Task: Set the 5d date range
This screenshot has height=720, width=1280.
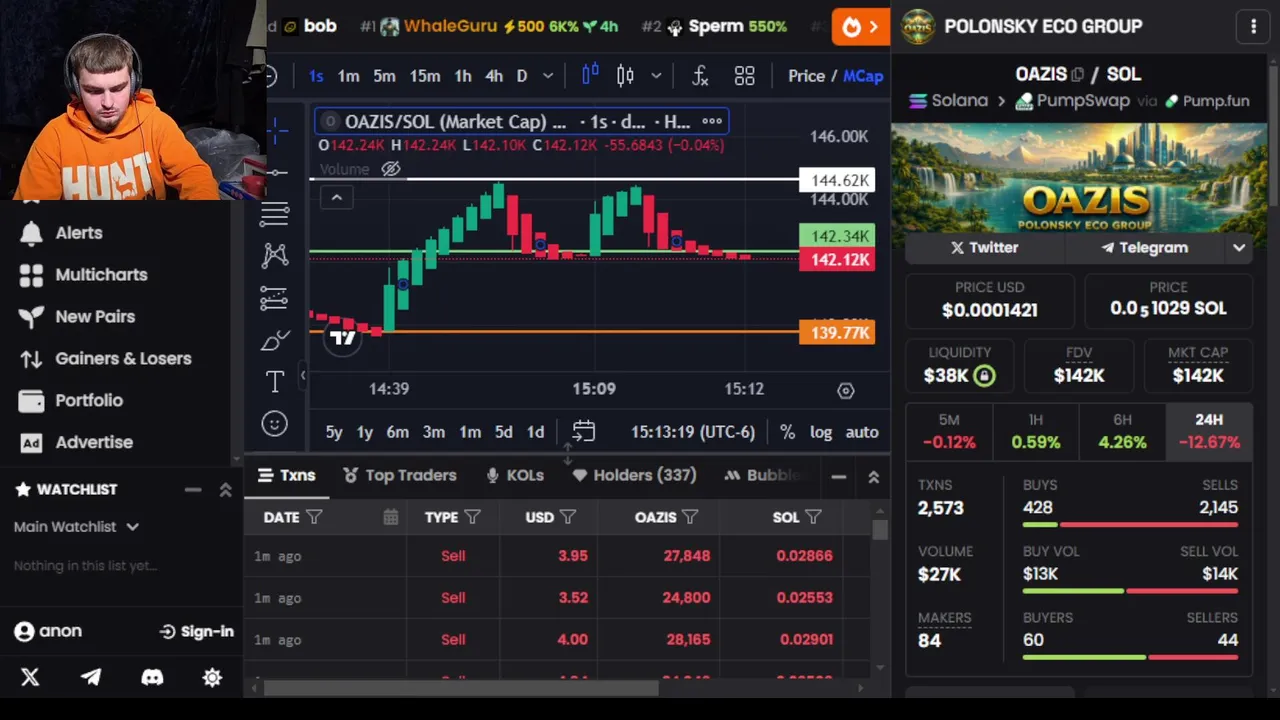Action: click(503, 432)
